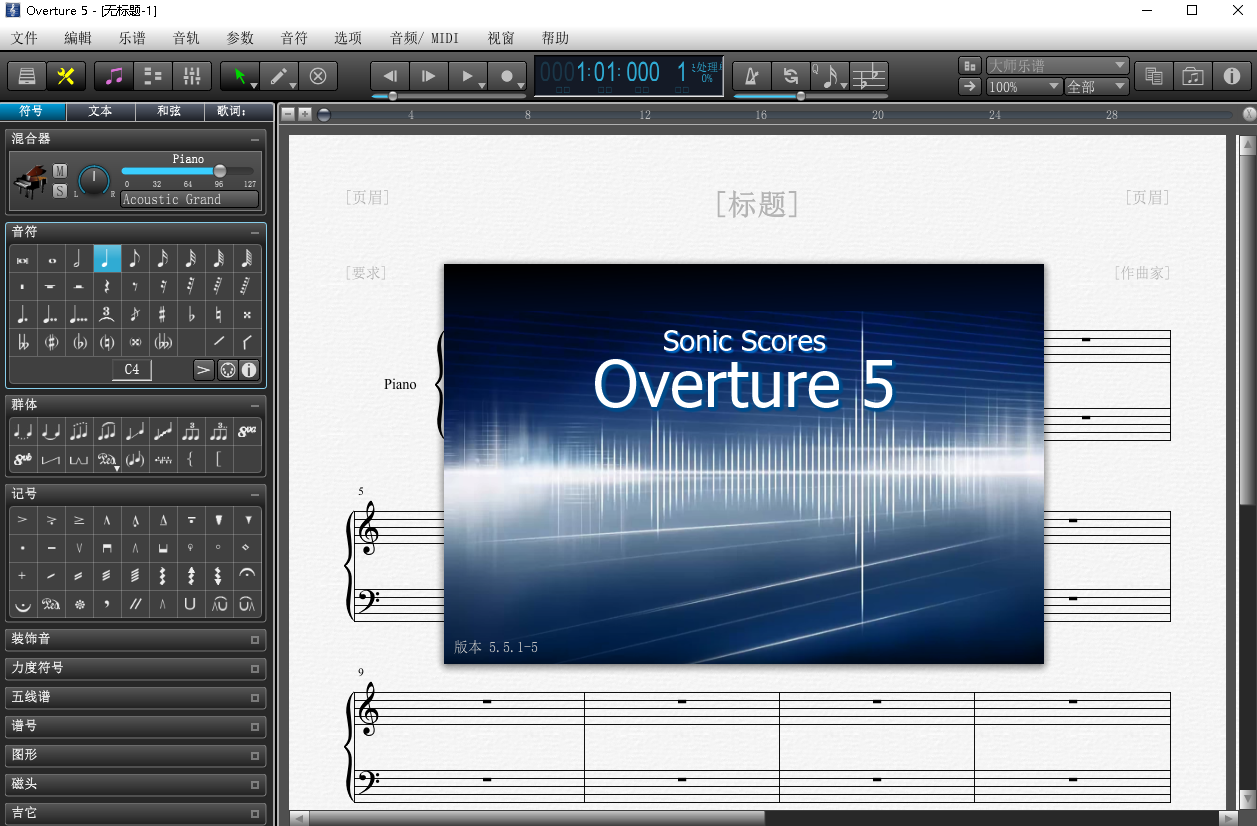Click the staff insert tool icon
Viewport: 1257px width, 826px height.
click(869, 76)
